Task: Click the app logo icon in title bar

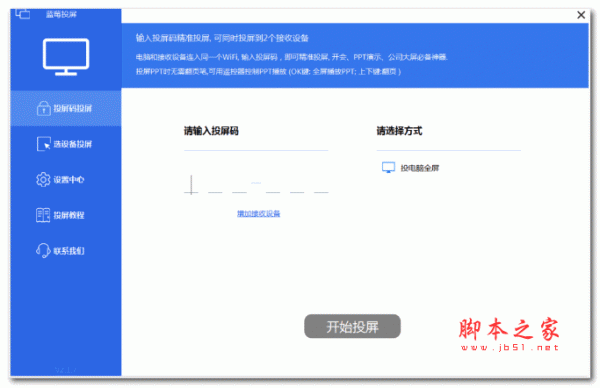Action: point(23,14)
